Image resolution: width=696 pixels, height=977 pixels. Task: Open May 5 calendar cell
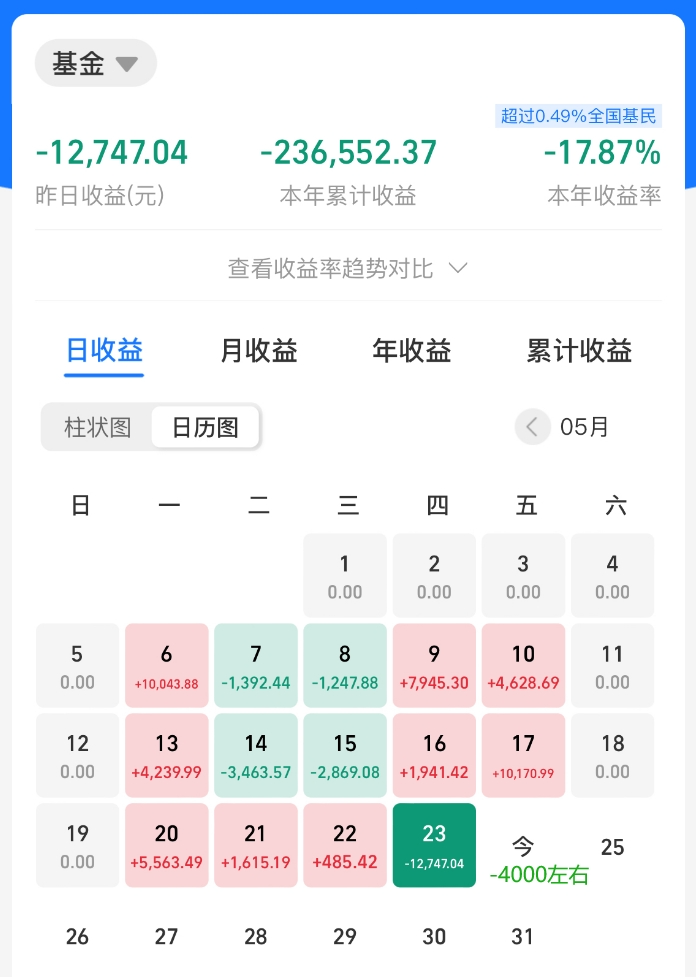tap(77, 665)
